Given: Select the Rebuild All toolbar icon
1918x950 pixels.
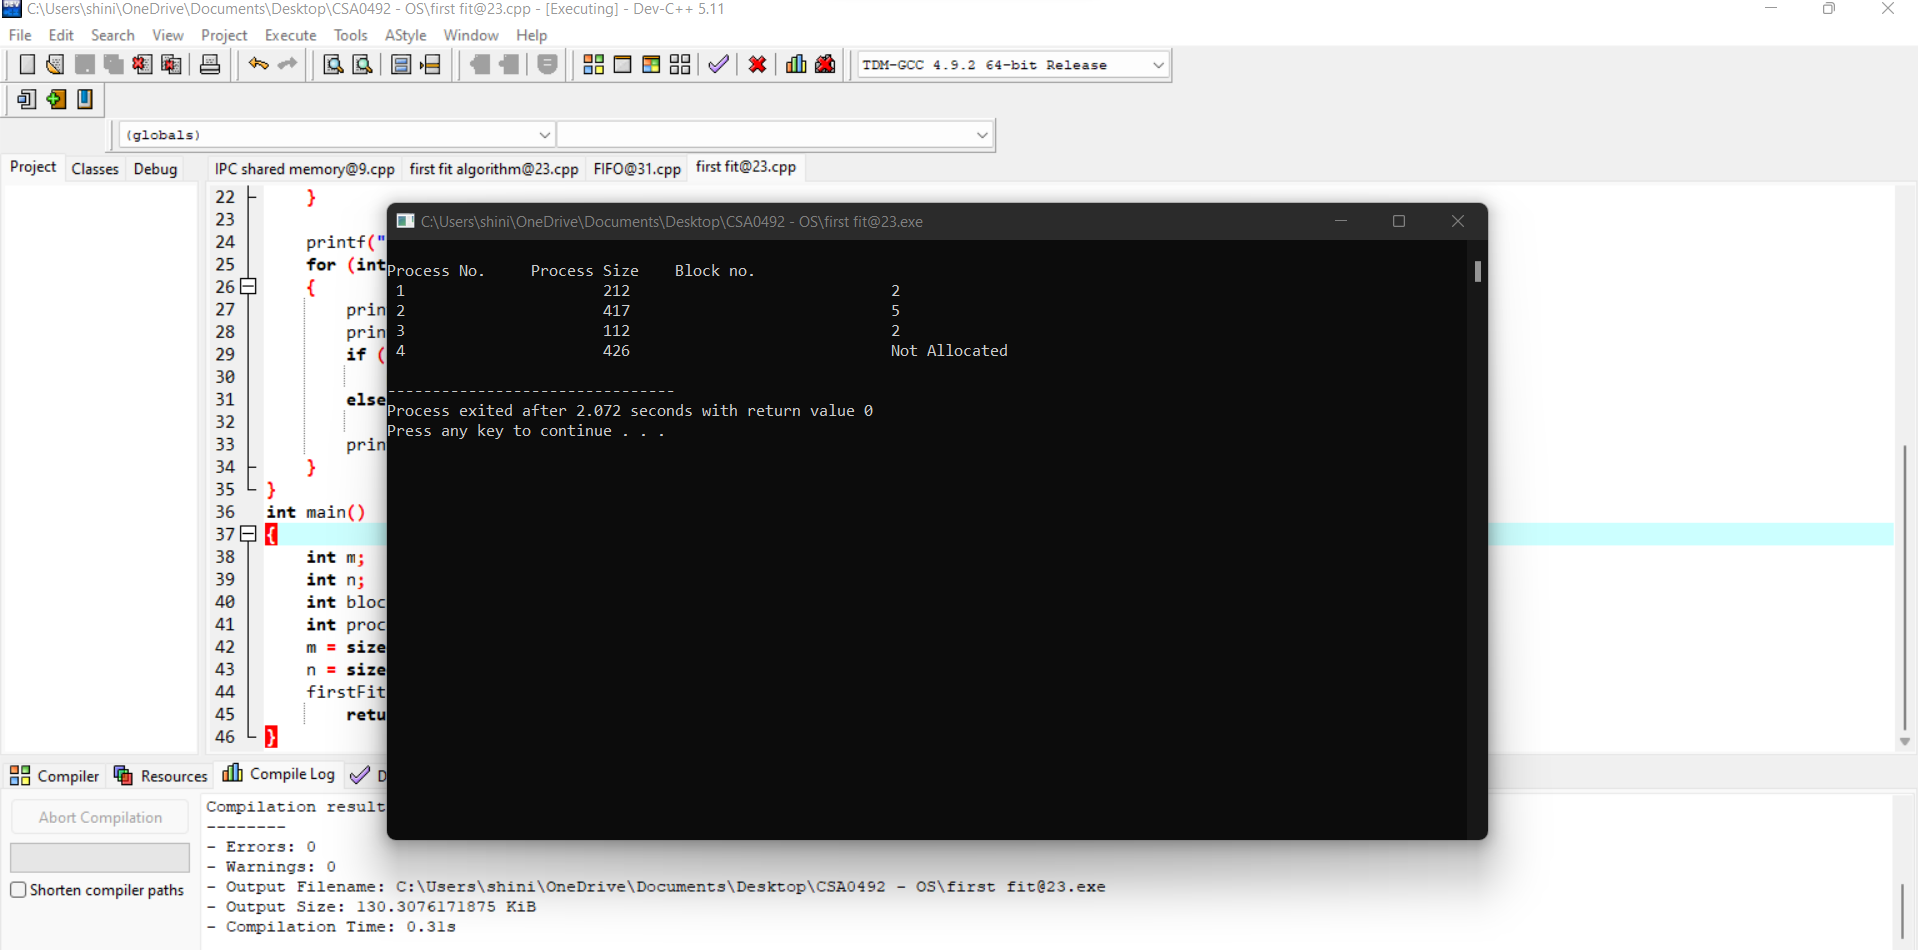Looking at the screenshot, I should click(680, 64).
